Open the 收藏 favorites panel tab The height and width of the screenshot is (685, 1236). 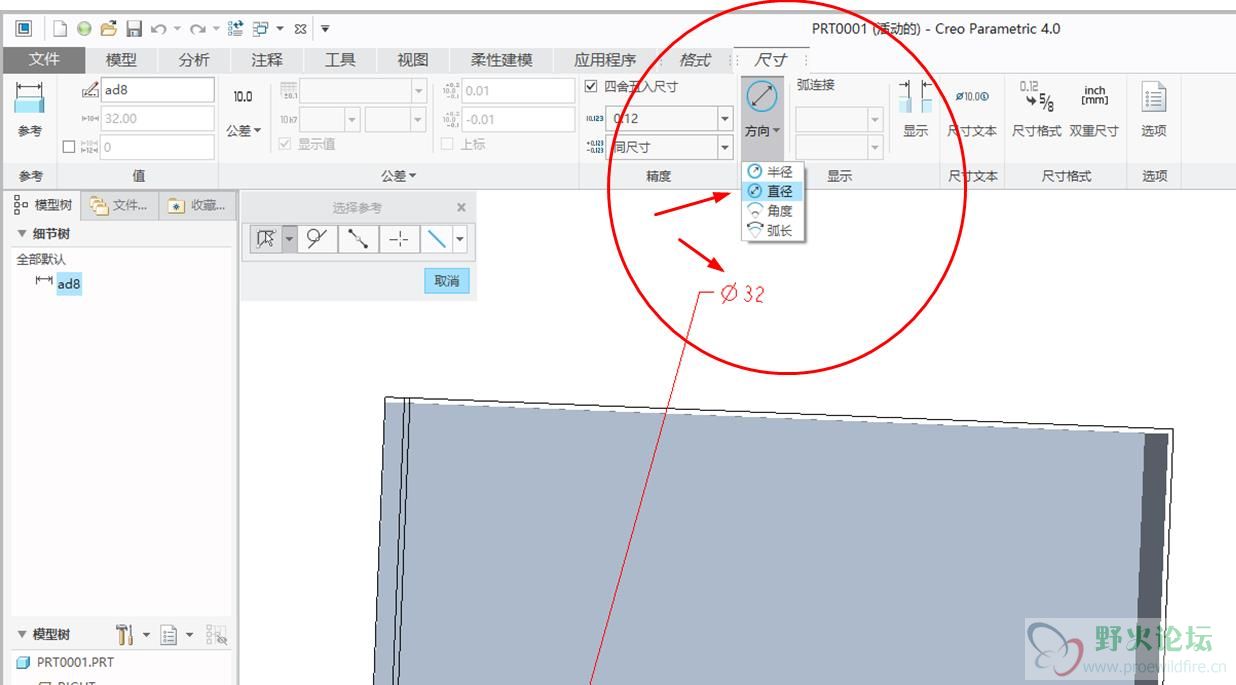(197, 205)
